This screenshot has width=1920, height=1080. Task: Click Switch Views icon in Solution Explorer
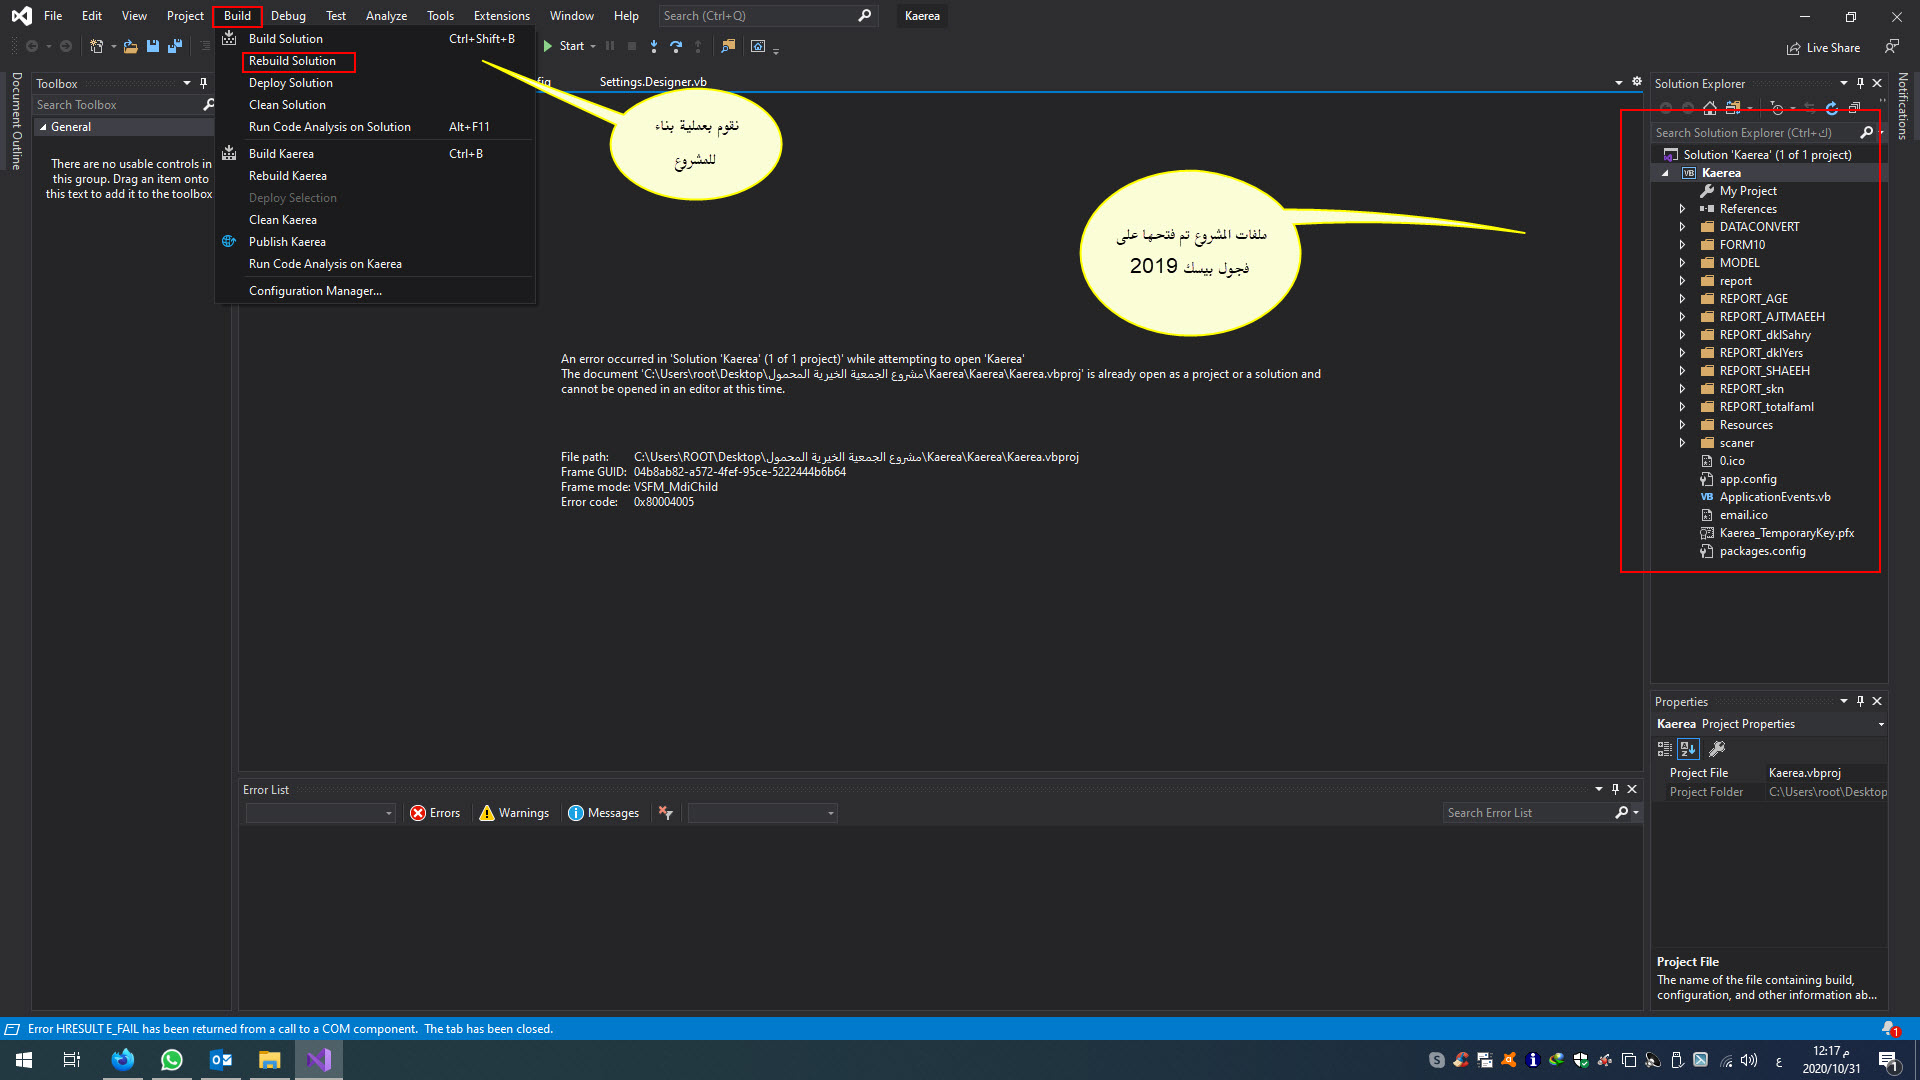tap(1733, 108)
